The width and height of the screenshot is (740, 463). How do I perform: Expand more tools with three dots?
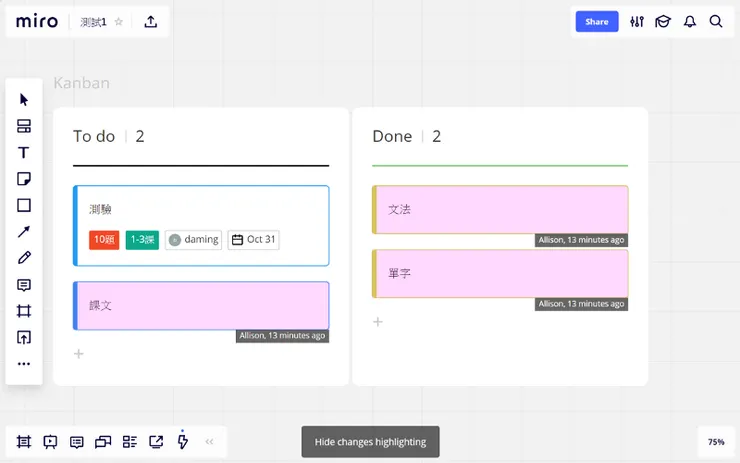point(24,364)
